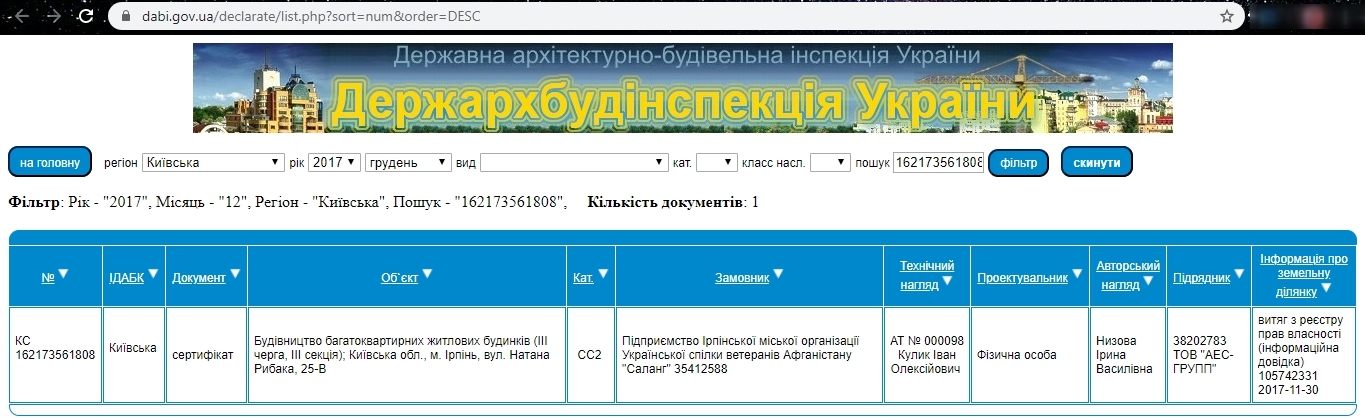Open the кат. category dropdown

(x=716, y=162)
